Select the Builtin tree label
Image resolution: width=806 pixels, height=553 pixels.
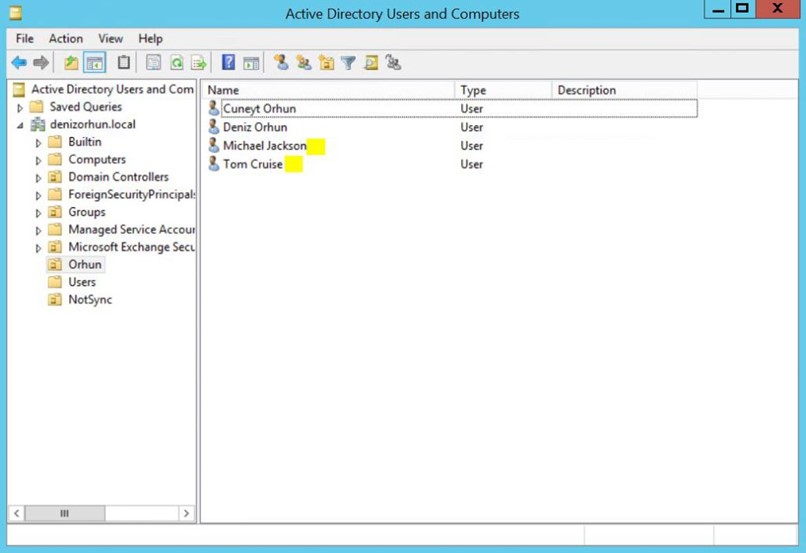[85, 142]
